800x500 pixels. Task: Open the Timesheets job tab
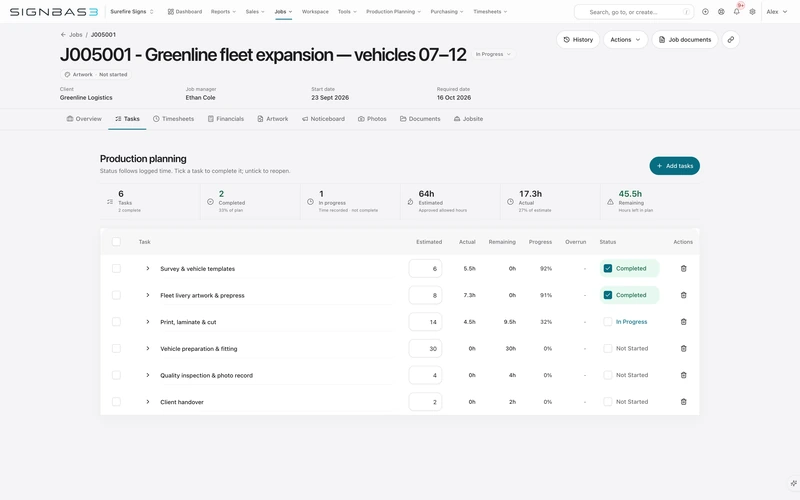tap(173, 119)
